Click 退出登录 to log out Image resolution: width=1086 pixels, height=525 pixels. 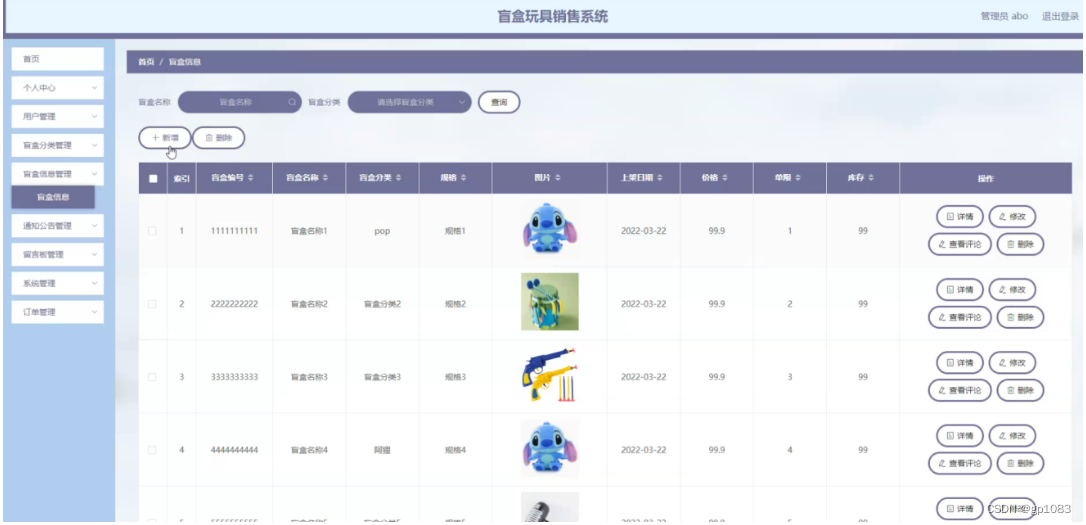pyautogui.click(x=1060, y=16)
